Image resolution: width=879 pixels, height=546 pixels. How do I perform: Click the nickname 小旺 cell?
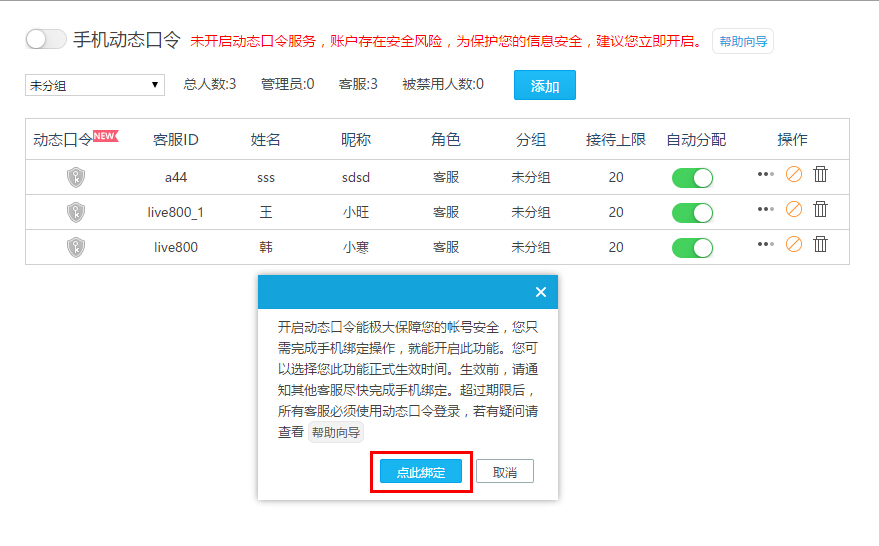356,212
